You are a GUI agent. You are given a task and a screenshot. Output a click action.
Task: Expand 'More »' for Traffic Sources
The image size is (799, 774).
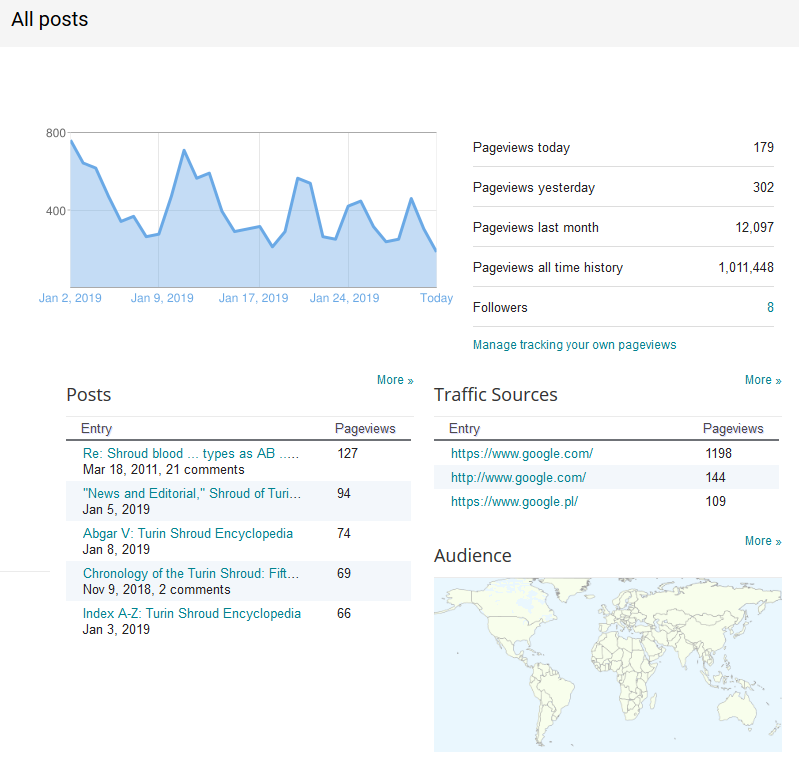pos(763,380)
